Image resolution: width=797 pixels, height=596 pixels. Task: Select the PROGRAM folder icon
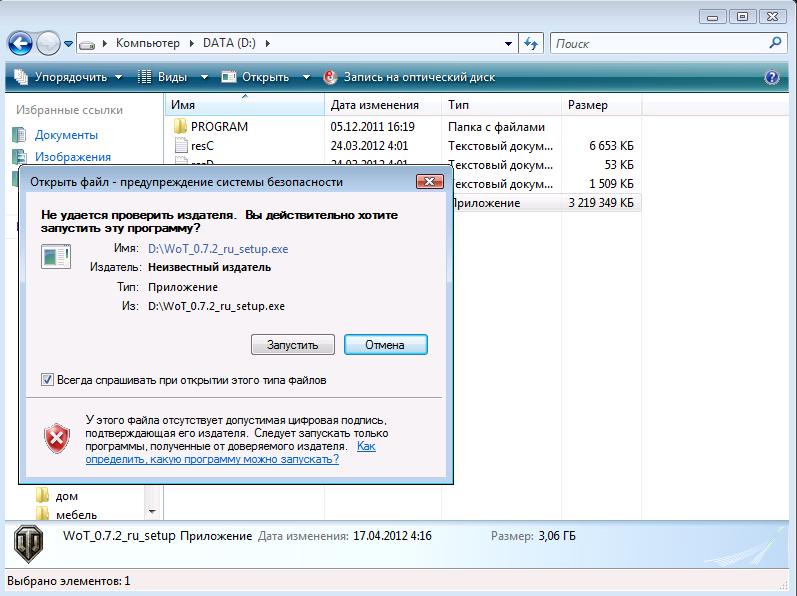click(180, 127)
